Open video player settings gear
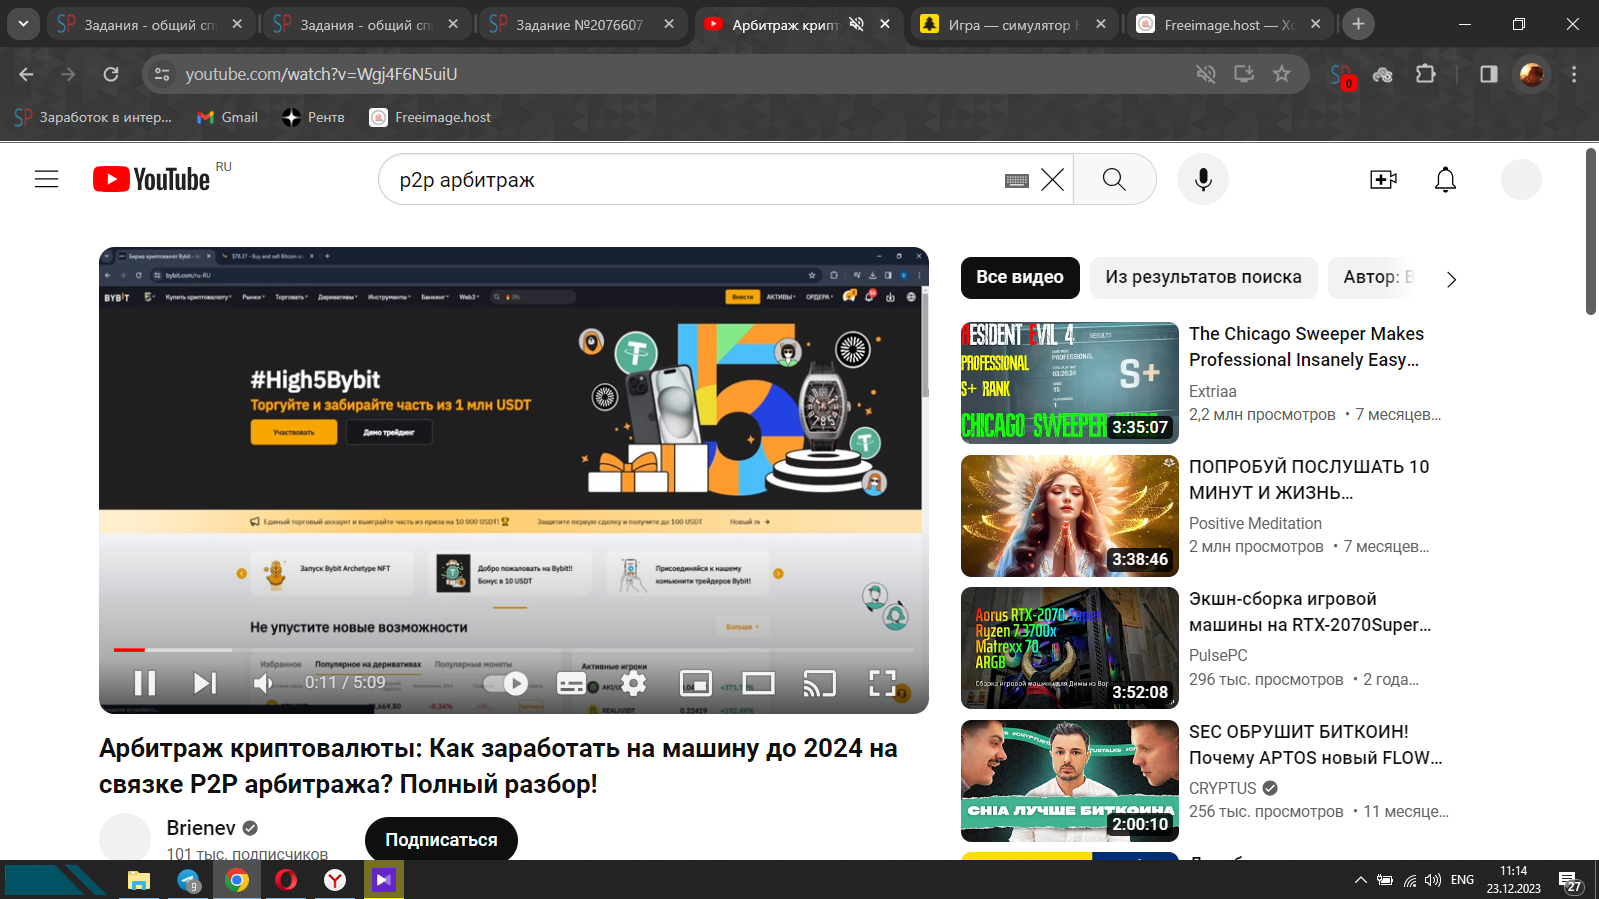 pos(634,683)
